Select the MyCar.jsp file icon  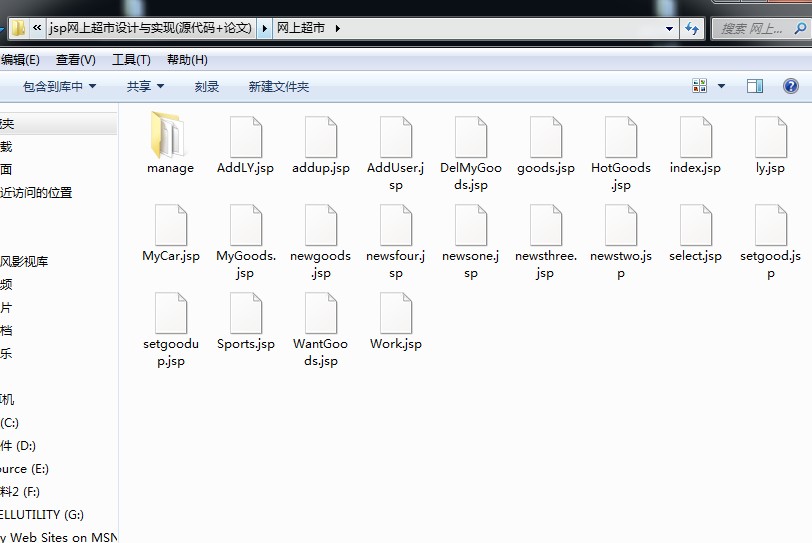point(171,225)
